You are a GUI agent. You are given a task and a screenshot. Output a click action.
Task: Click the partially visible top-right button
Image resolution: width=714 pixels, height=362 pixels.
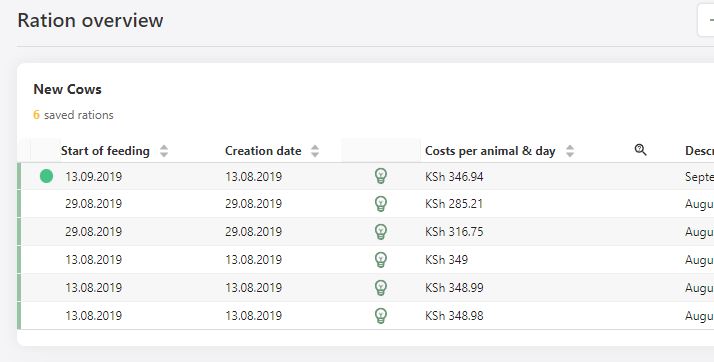tap(706, 20)
